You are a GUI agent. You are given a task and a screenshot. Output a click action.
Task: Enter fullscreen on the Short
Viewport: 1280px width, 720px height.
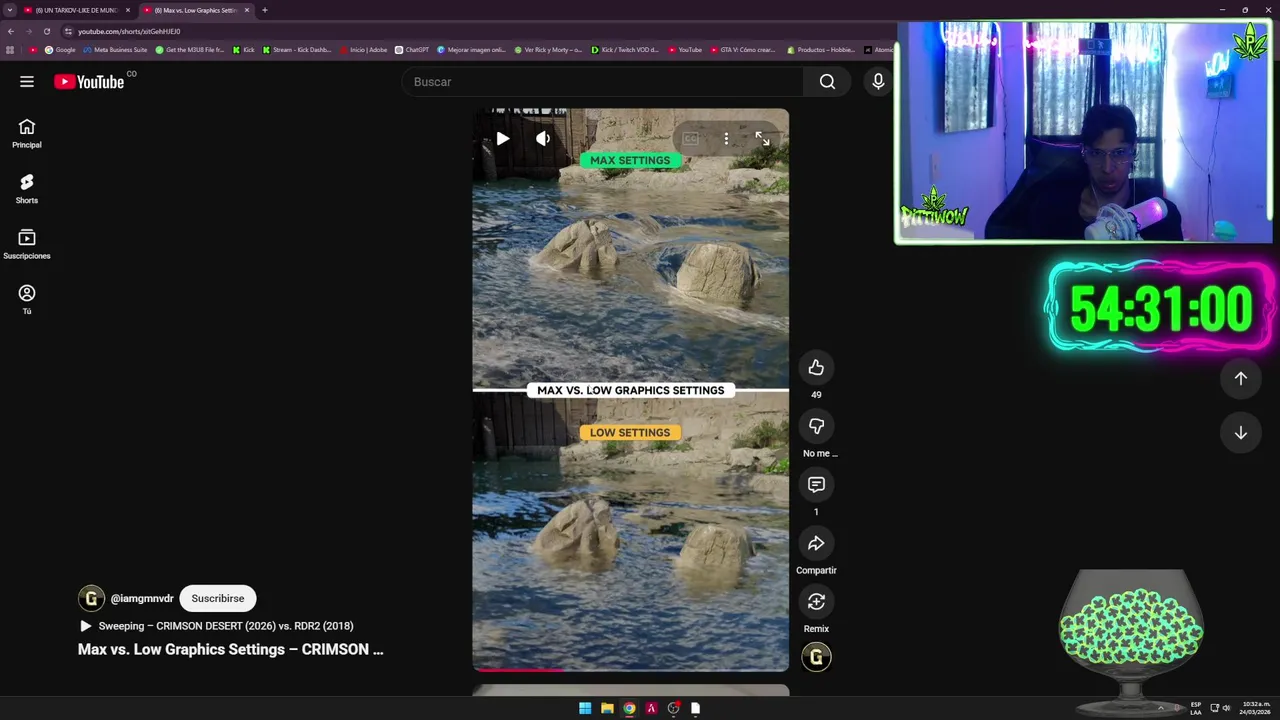click(x=762, y=139)
